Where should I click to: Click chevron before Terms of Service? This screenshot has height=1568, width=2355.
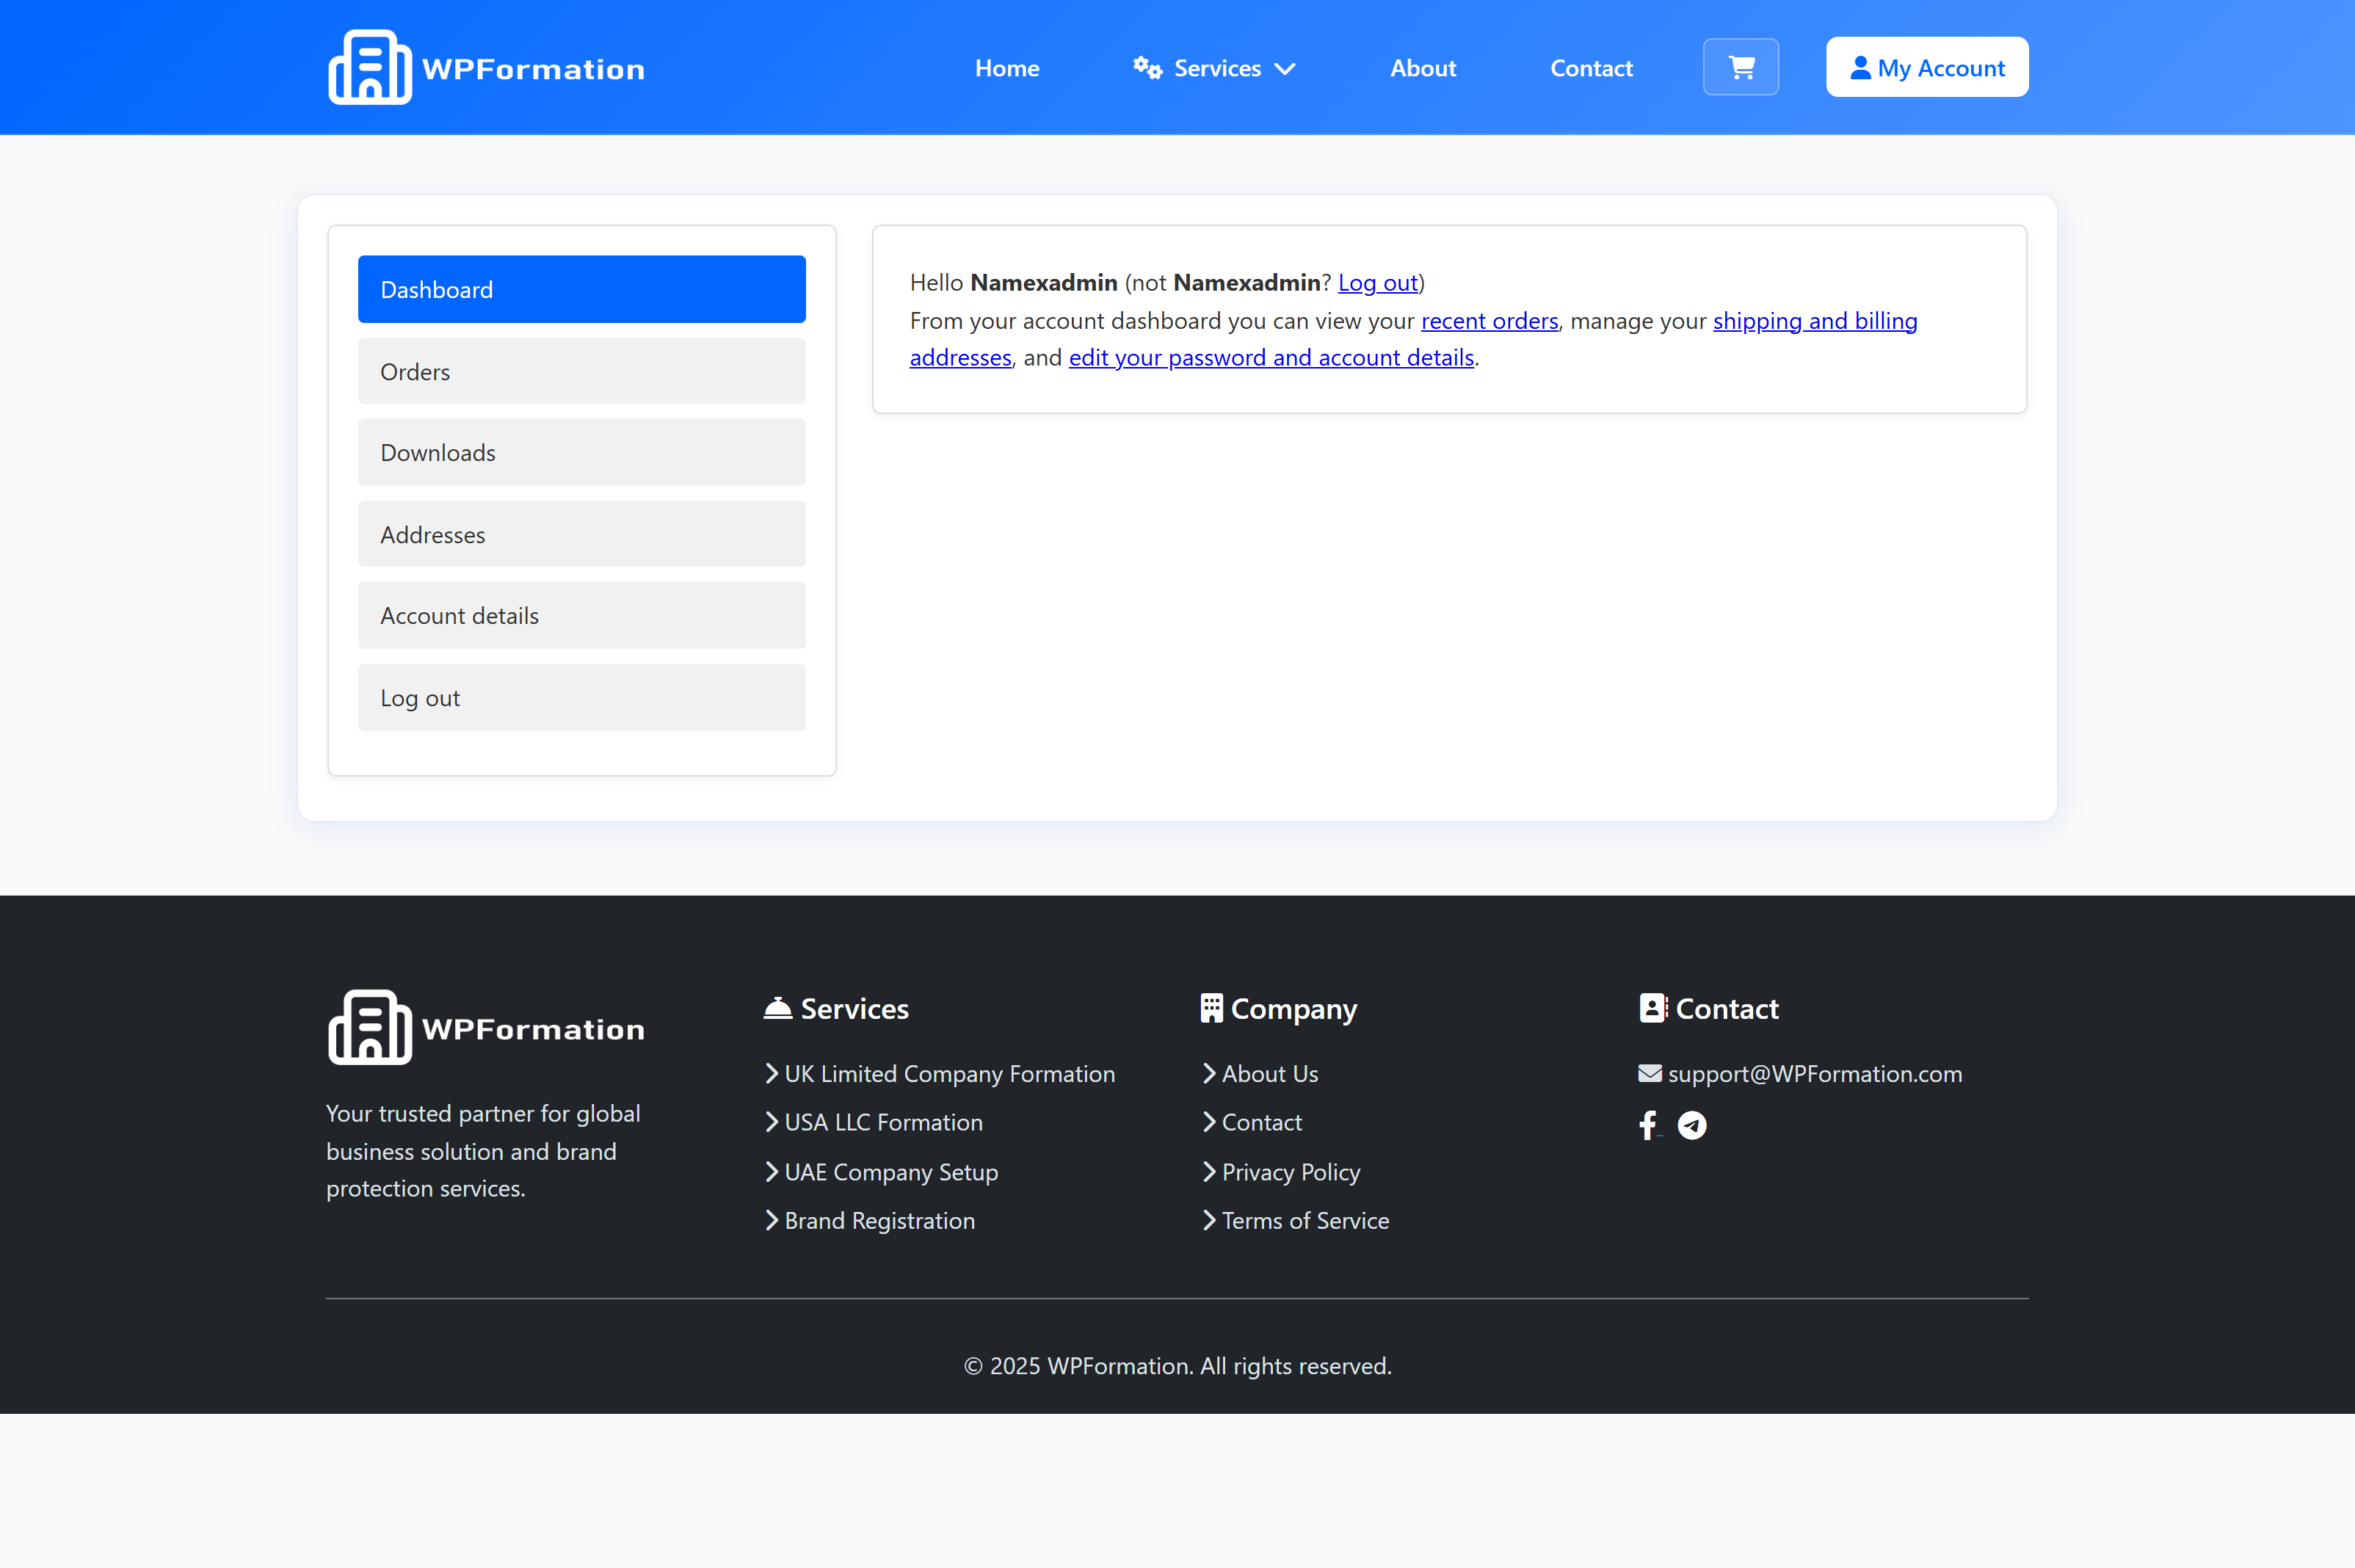click(x=1209, y=1220)
